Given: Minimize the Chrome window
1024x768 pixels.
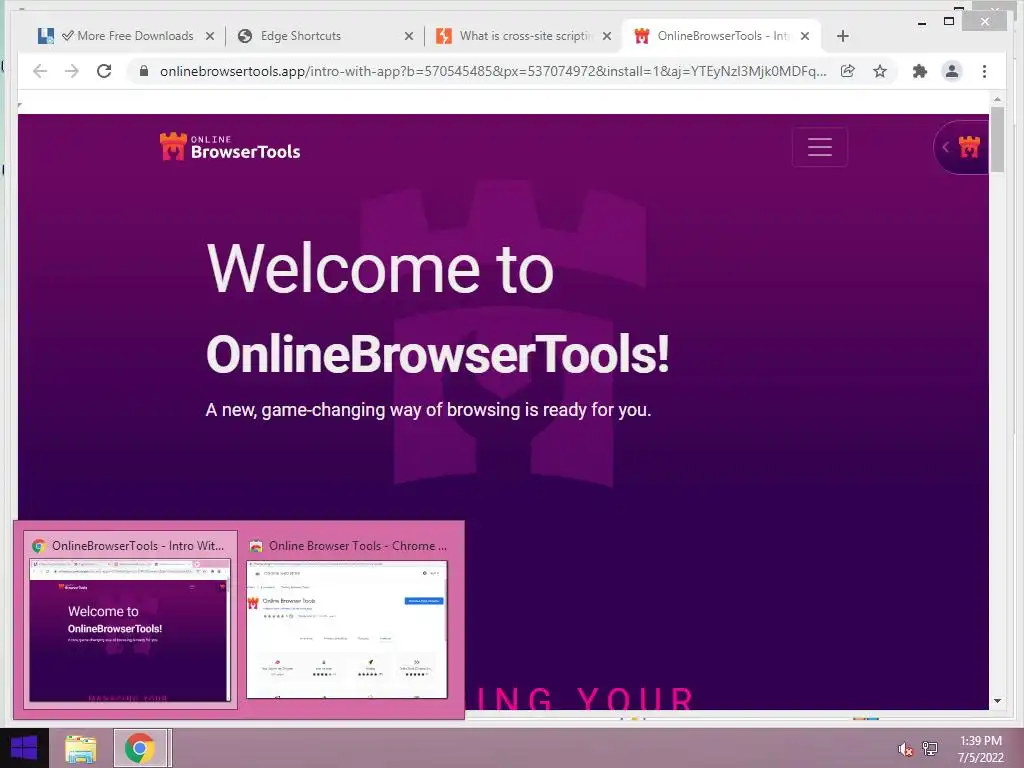Looking at the screenshot, I should pyautogui.click(x=921, y=22).
